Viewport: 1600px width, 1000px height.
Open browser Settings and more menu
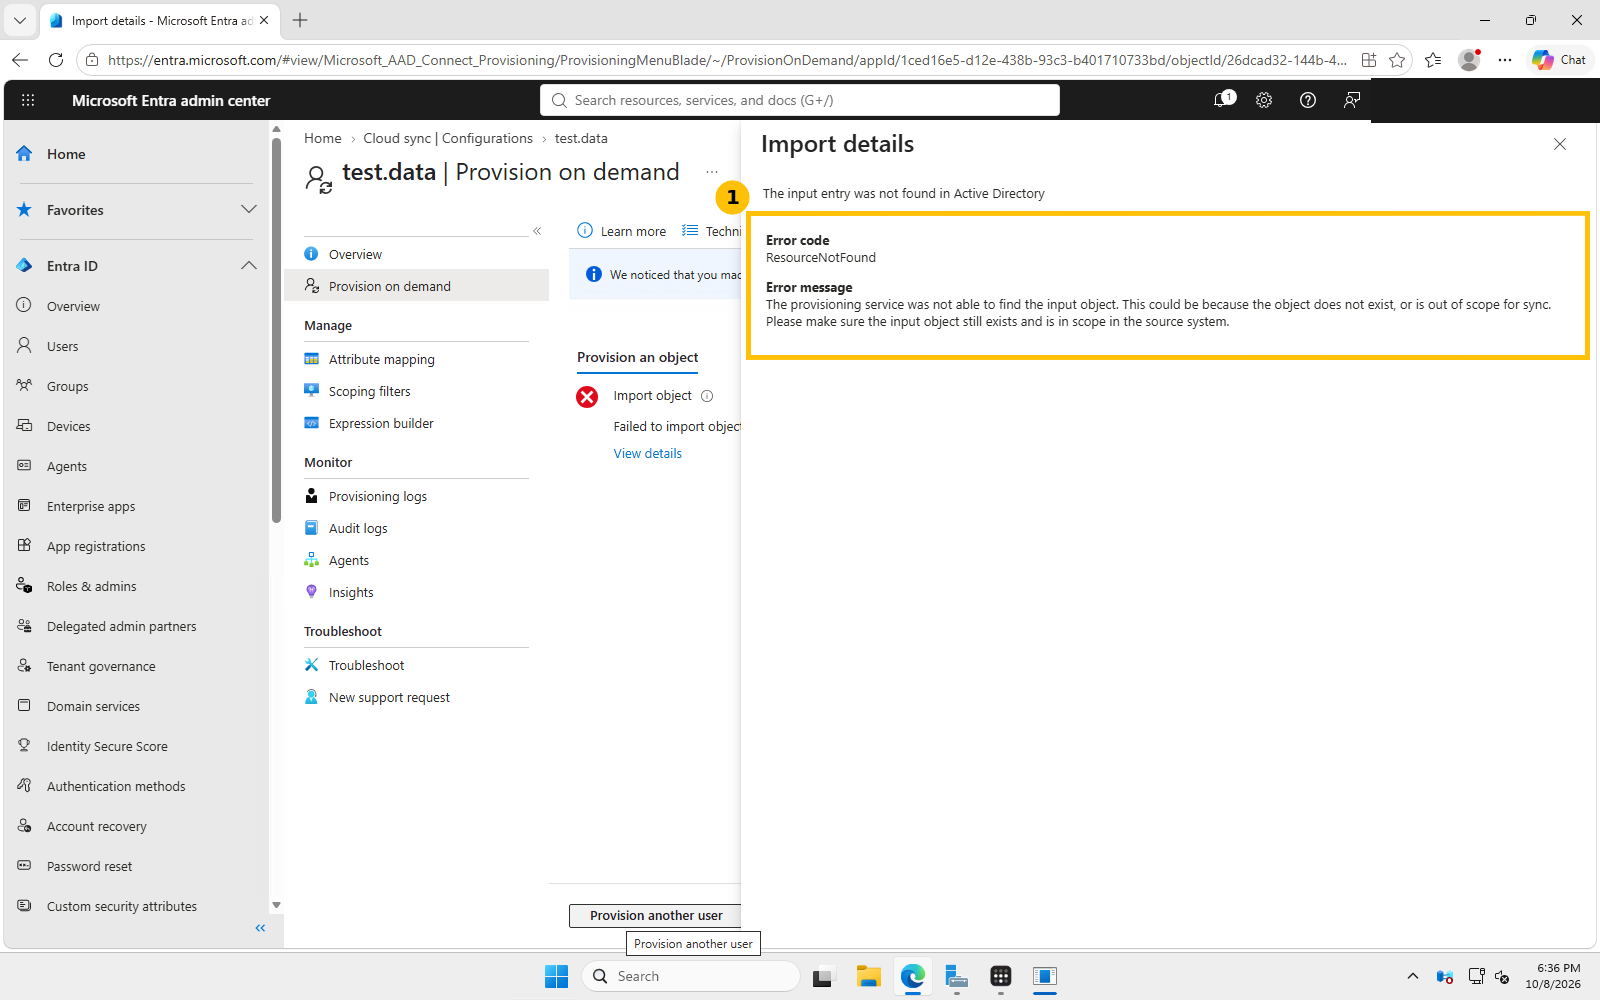point(1505,60)
